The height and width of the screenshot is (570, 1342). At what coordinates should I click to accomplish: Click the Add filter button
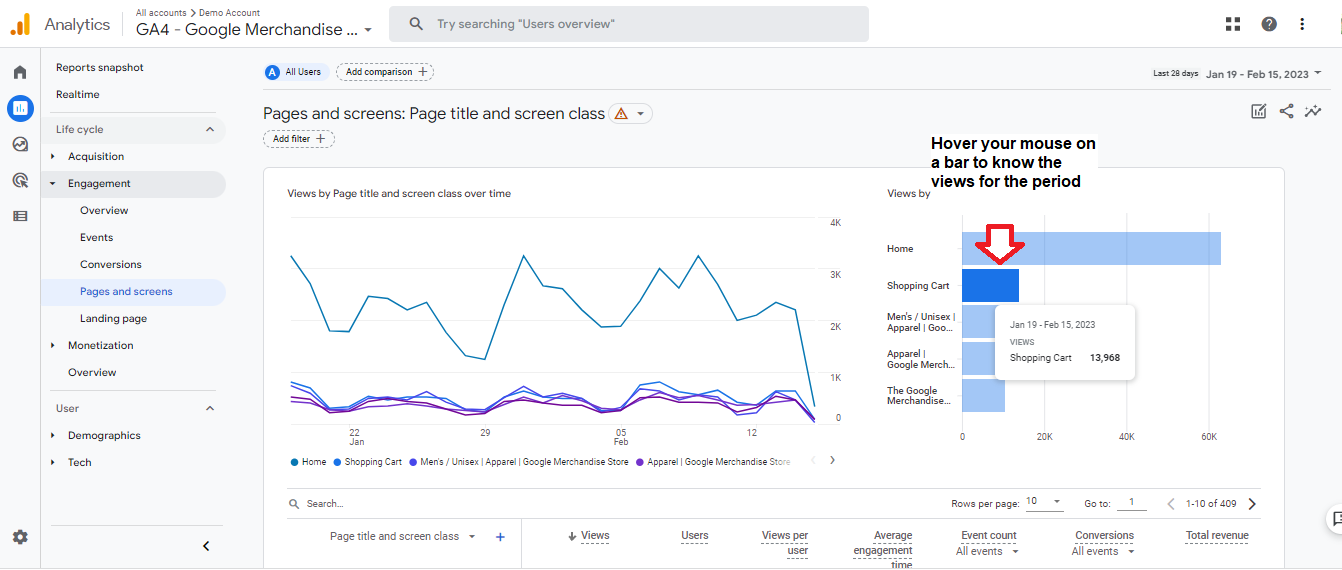pos(299,139)
